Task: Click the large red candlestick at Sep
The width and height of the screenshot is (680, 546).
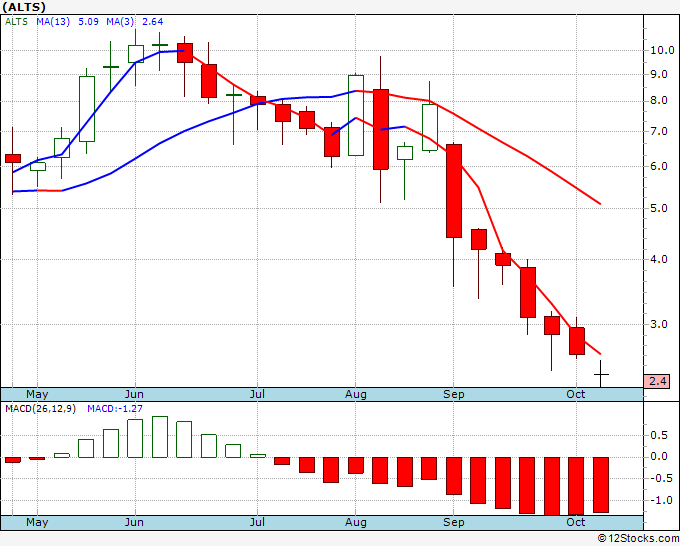Action: pyautogui.click(x=454, y=191)
